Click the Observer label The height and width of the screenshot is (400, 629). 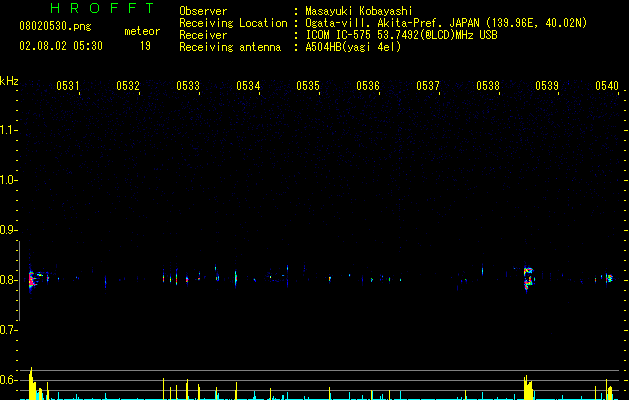(203, 11)
